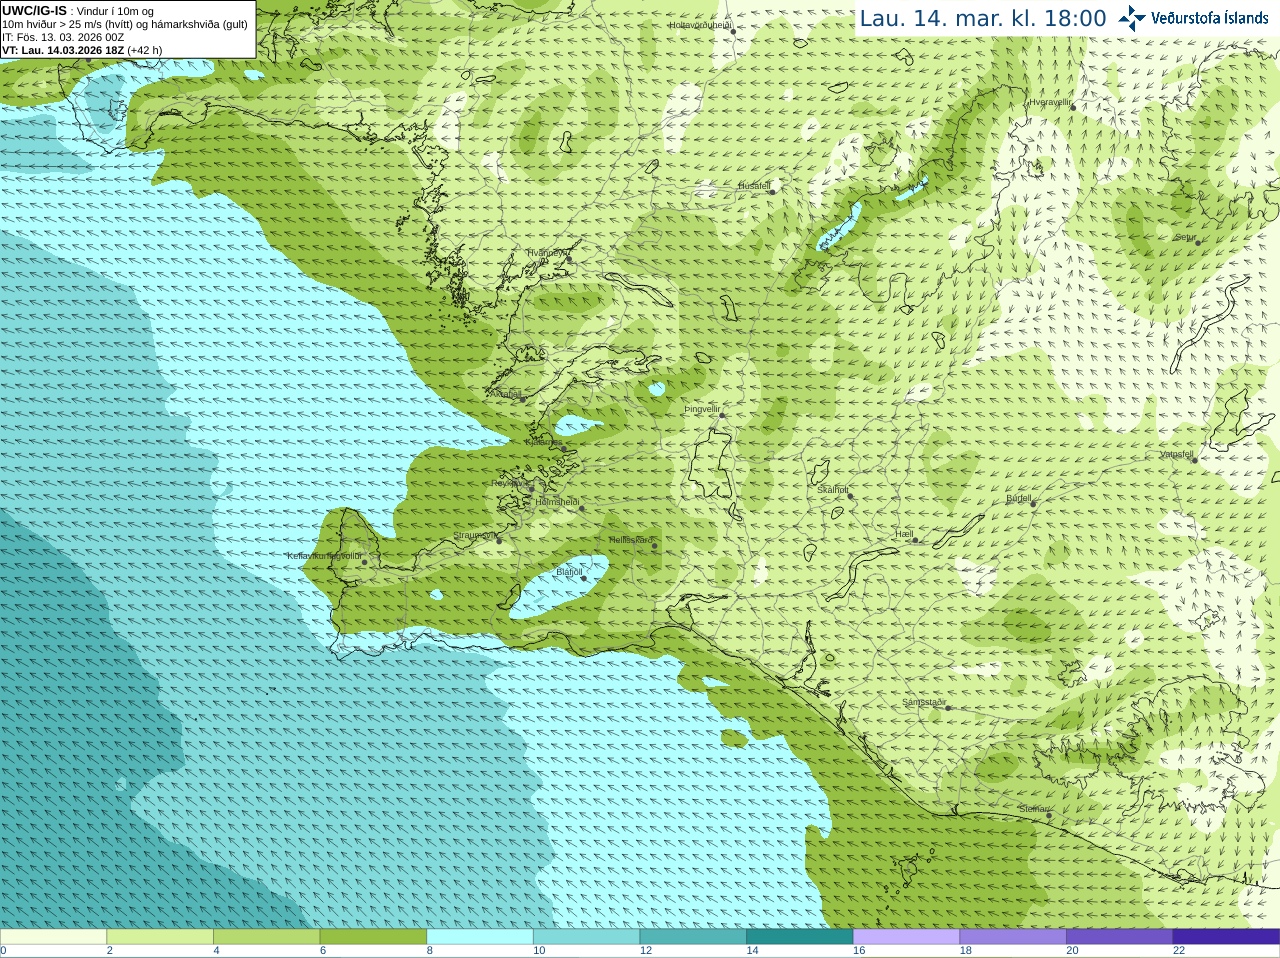
Task: Click the 6–8 m/s olive green swatch
Action: (x=373, y=937)
